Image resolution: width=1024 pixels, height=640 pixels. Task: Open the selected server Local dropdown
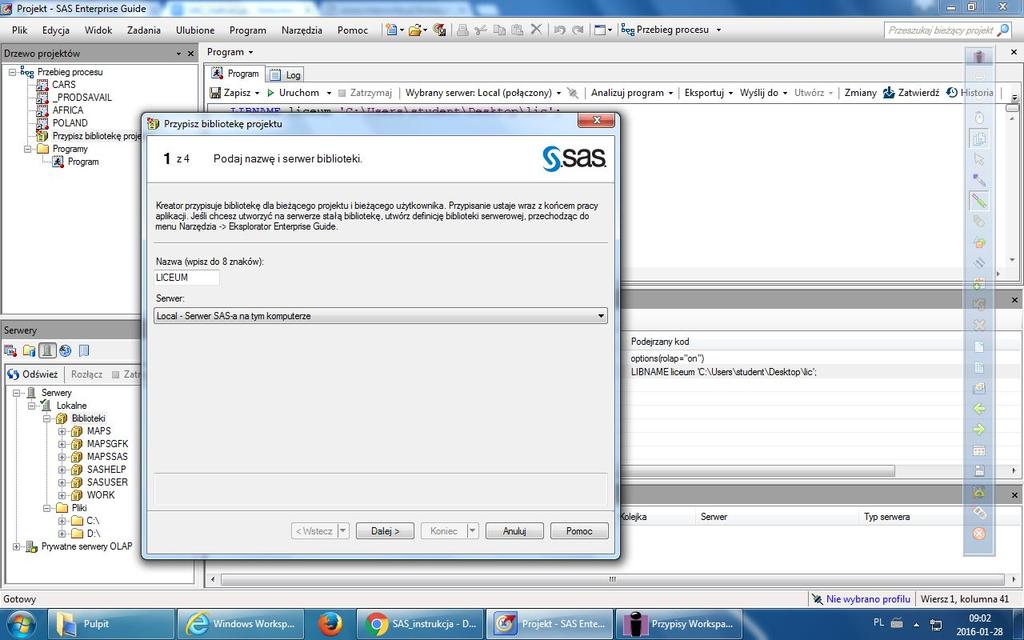click(558, 93)
